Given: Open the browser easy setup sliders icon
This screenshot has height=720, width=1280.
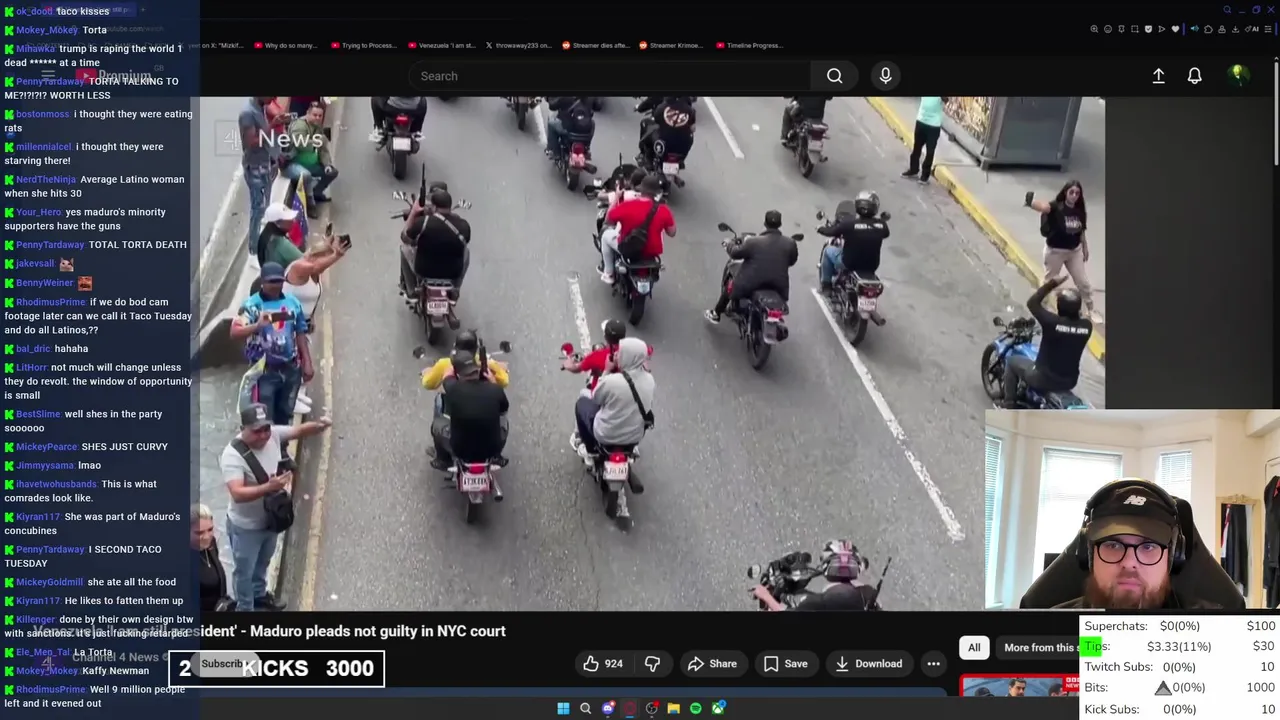Looking at the screenshot, I should click(x=1268, y=29).
